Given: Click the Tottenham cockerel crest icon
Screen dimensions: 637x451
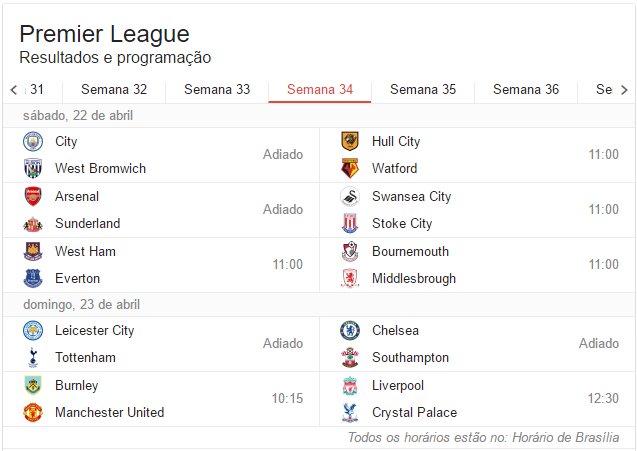Looking at the screenshot, I should tap(33, 357).
